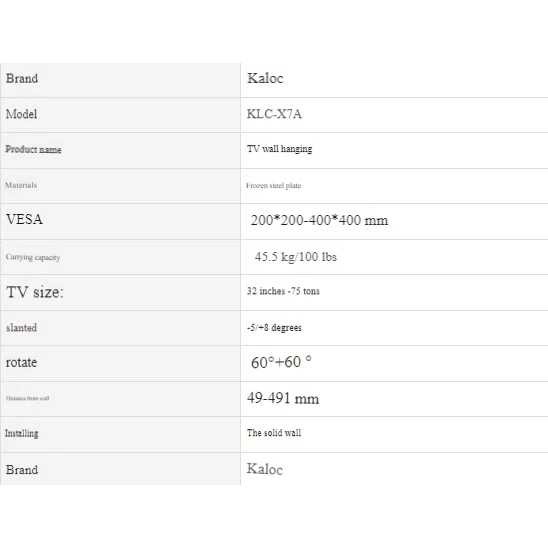The height and width of the screenshot is (548, 548).
Task: Click the Product name label
Action: click(33, 150)
